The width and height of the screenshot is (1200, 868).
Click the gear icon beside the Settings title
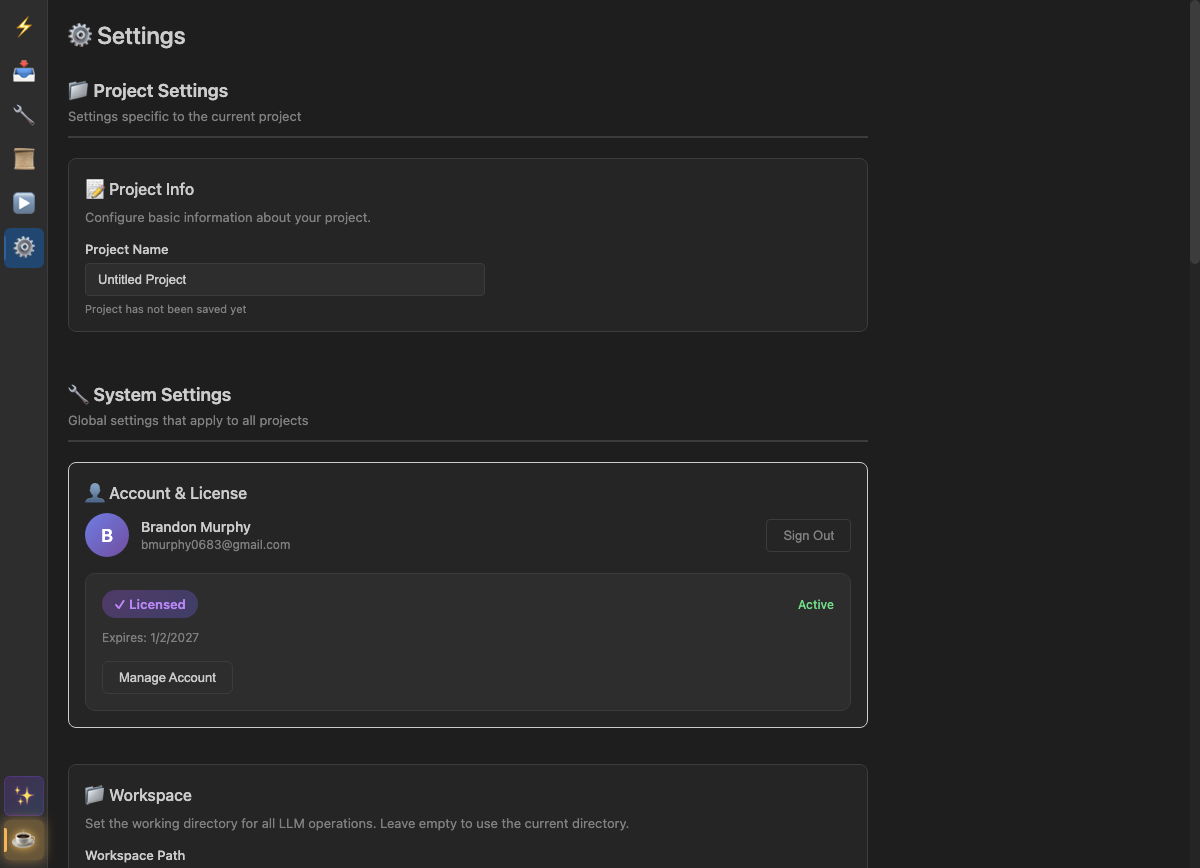[78, 35]
